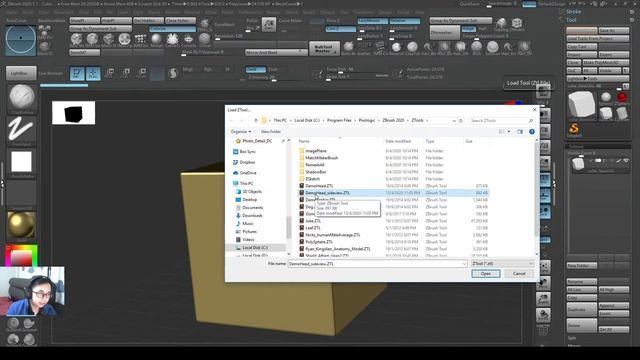
Task: Open the Tool palette header
Action: [x=571, y=20]
